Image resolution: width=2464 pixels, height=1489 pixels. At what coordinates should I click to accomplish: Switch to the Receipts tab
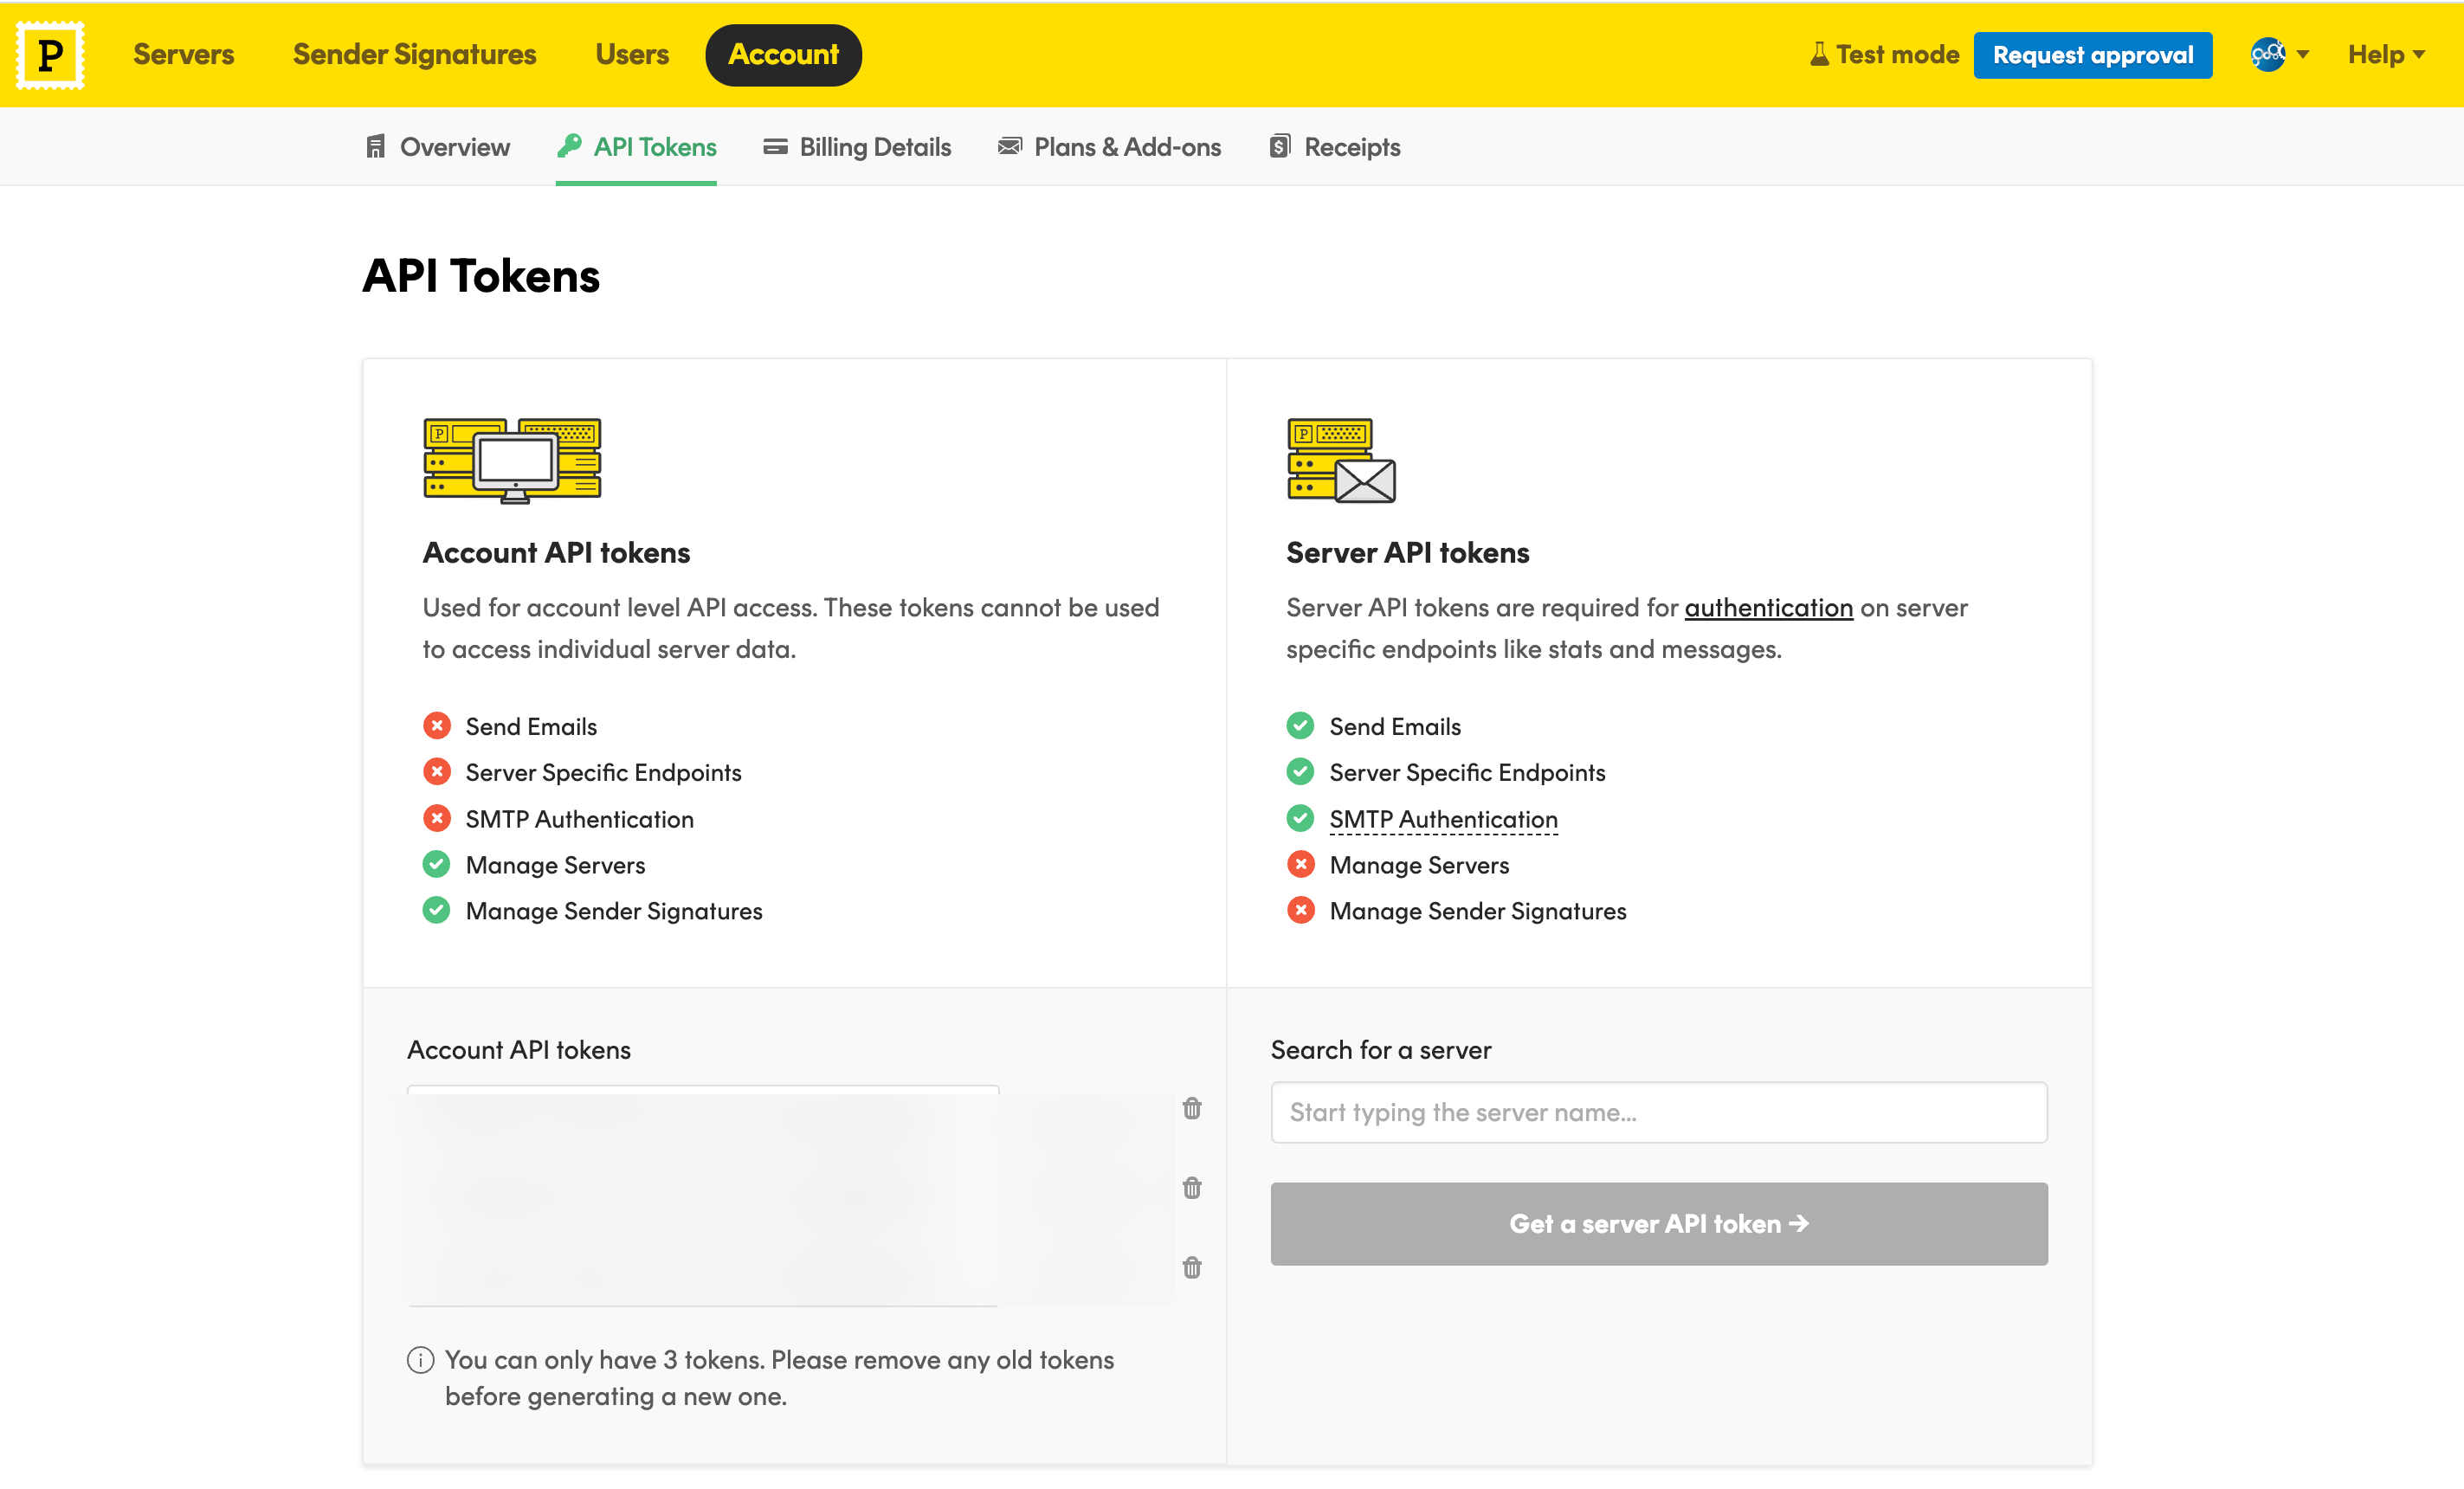pos(1335,147)
